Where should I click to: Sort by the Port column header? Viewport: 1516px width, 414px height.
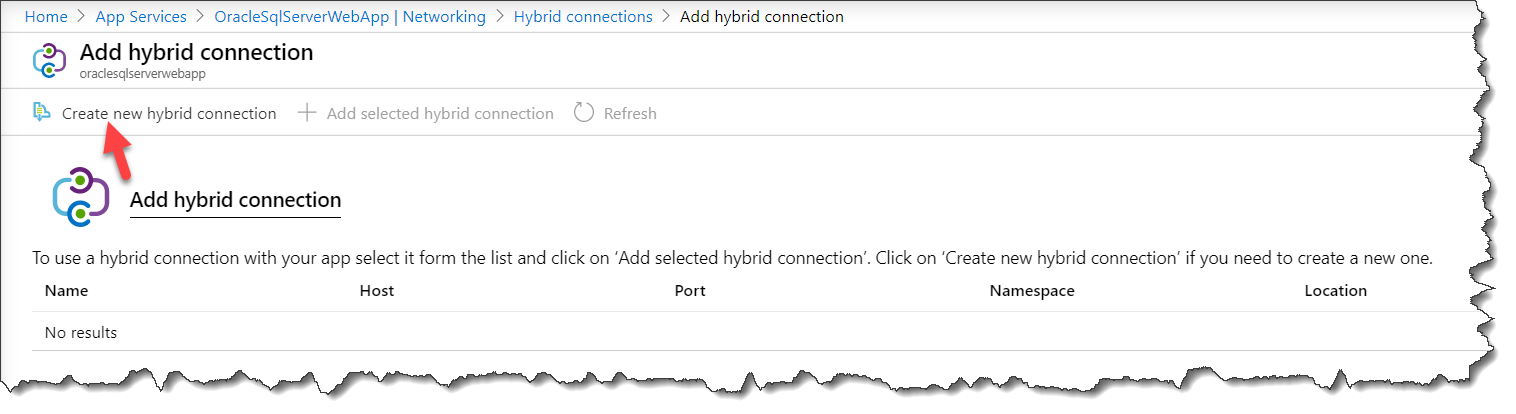pyautogui.click(x=690, y=291)
